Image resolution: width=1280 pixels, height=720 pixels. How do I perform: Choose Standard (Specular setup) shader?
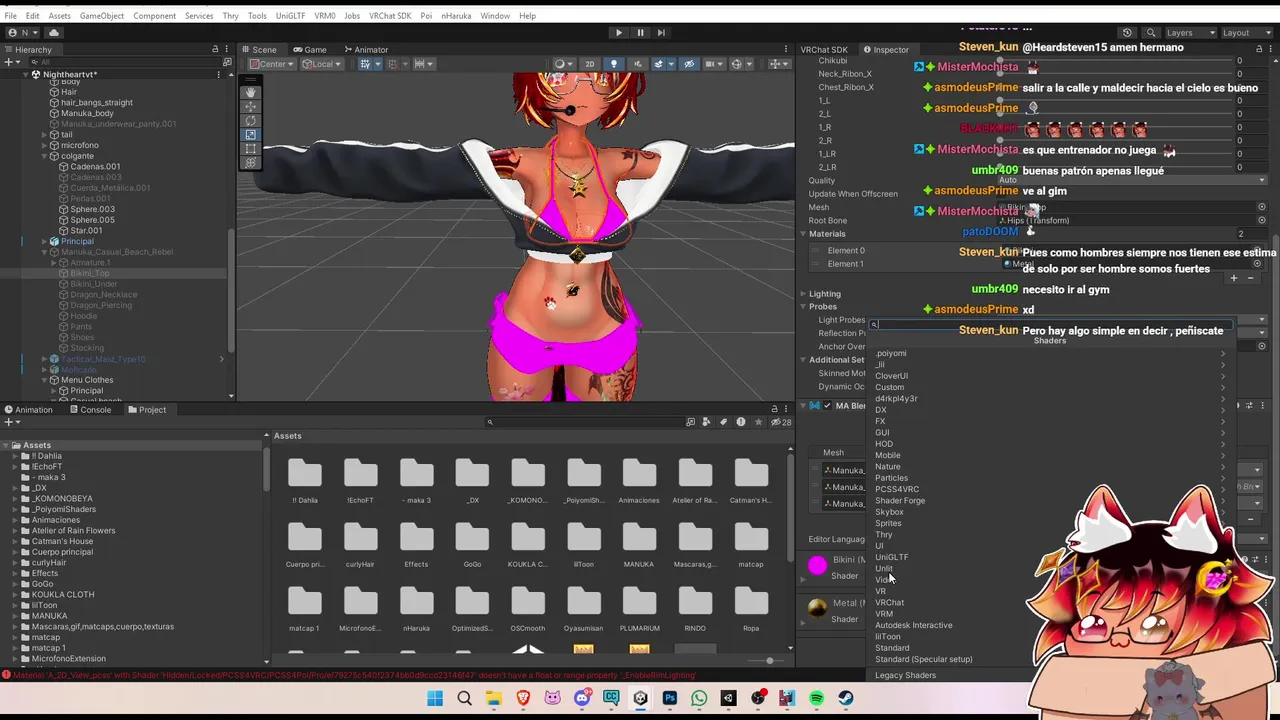coord(1050,659)
